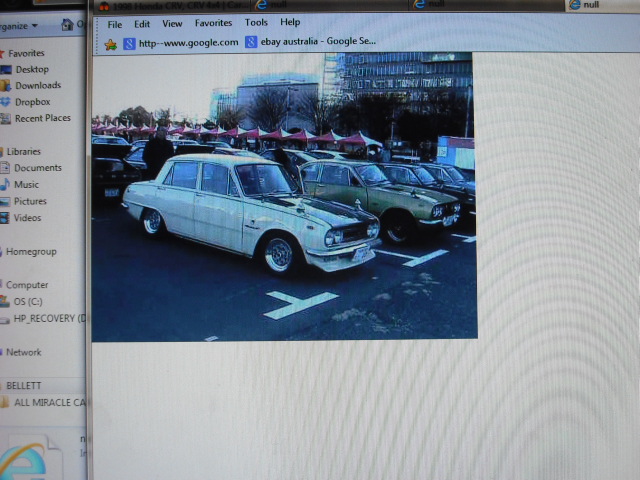Open the Tools menu

pos(256,23)
